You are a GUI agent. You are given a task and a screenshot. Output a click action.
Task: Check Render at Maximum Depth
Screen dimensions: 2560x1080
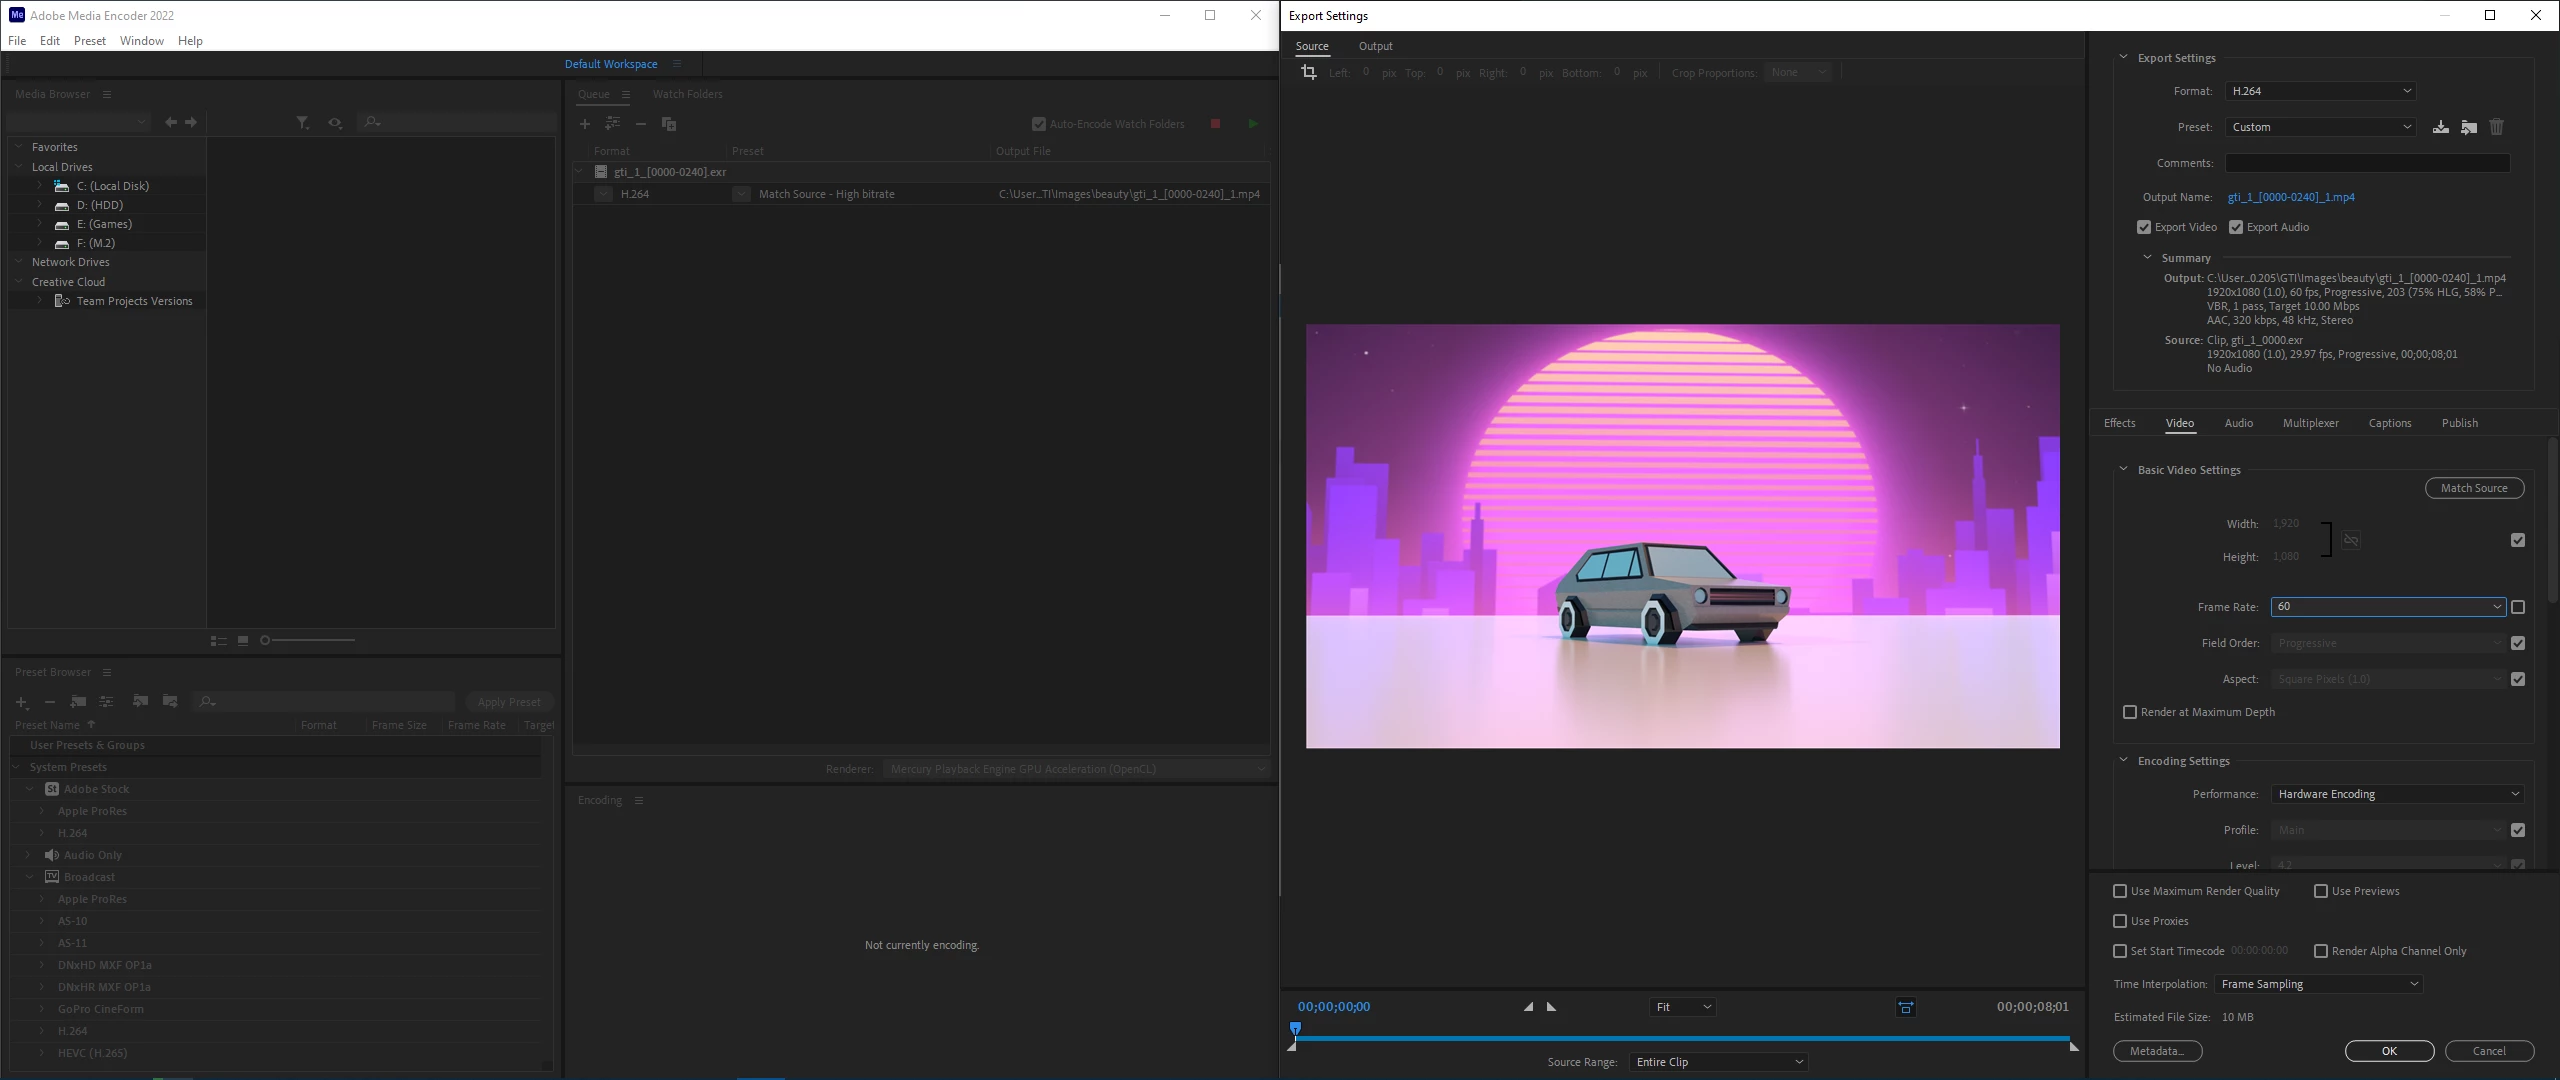tap(2130, 712)
